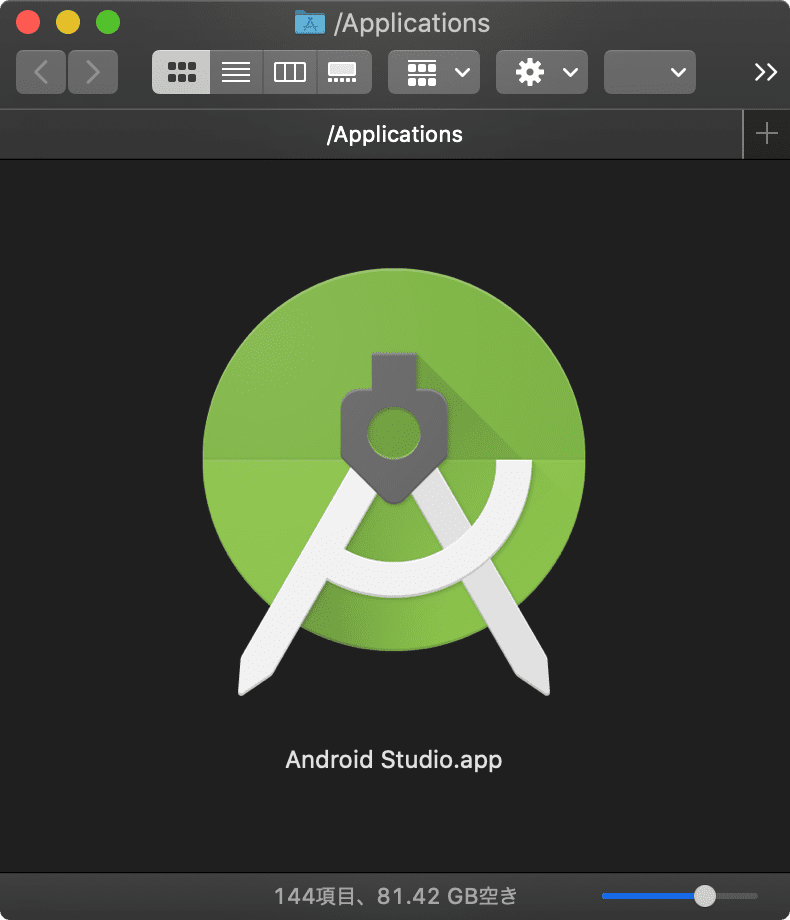Switch to list view
The image size is (790, 920).
tap(236, 72)
